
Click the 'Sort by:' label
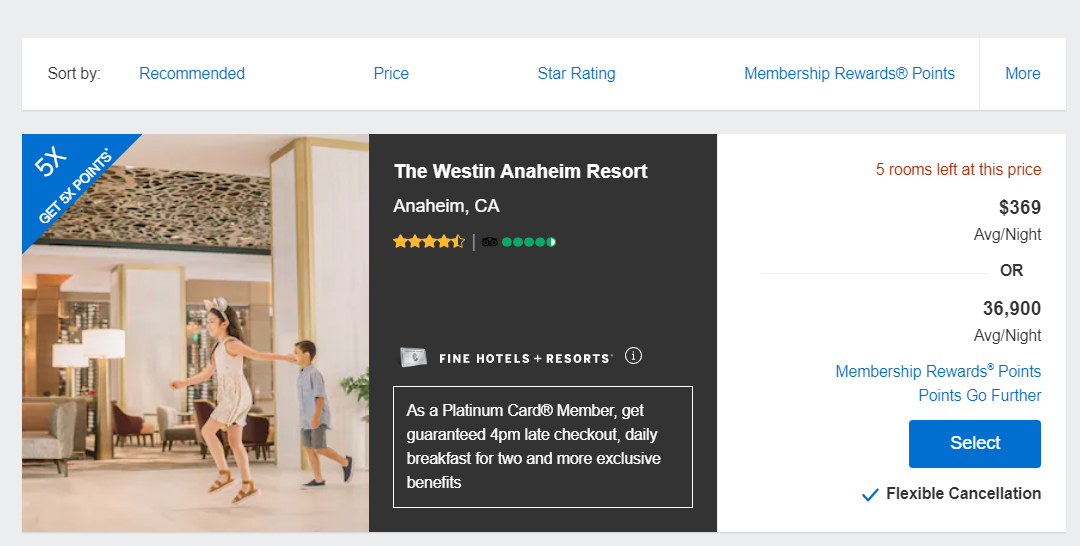pyautogui.click(x=74, y=74)
